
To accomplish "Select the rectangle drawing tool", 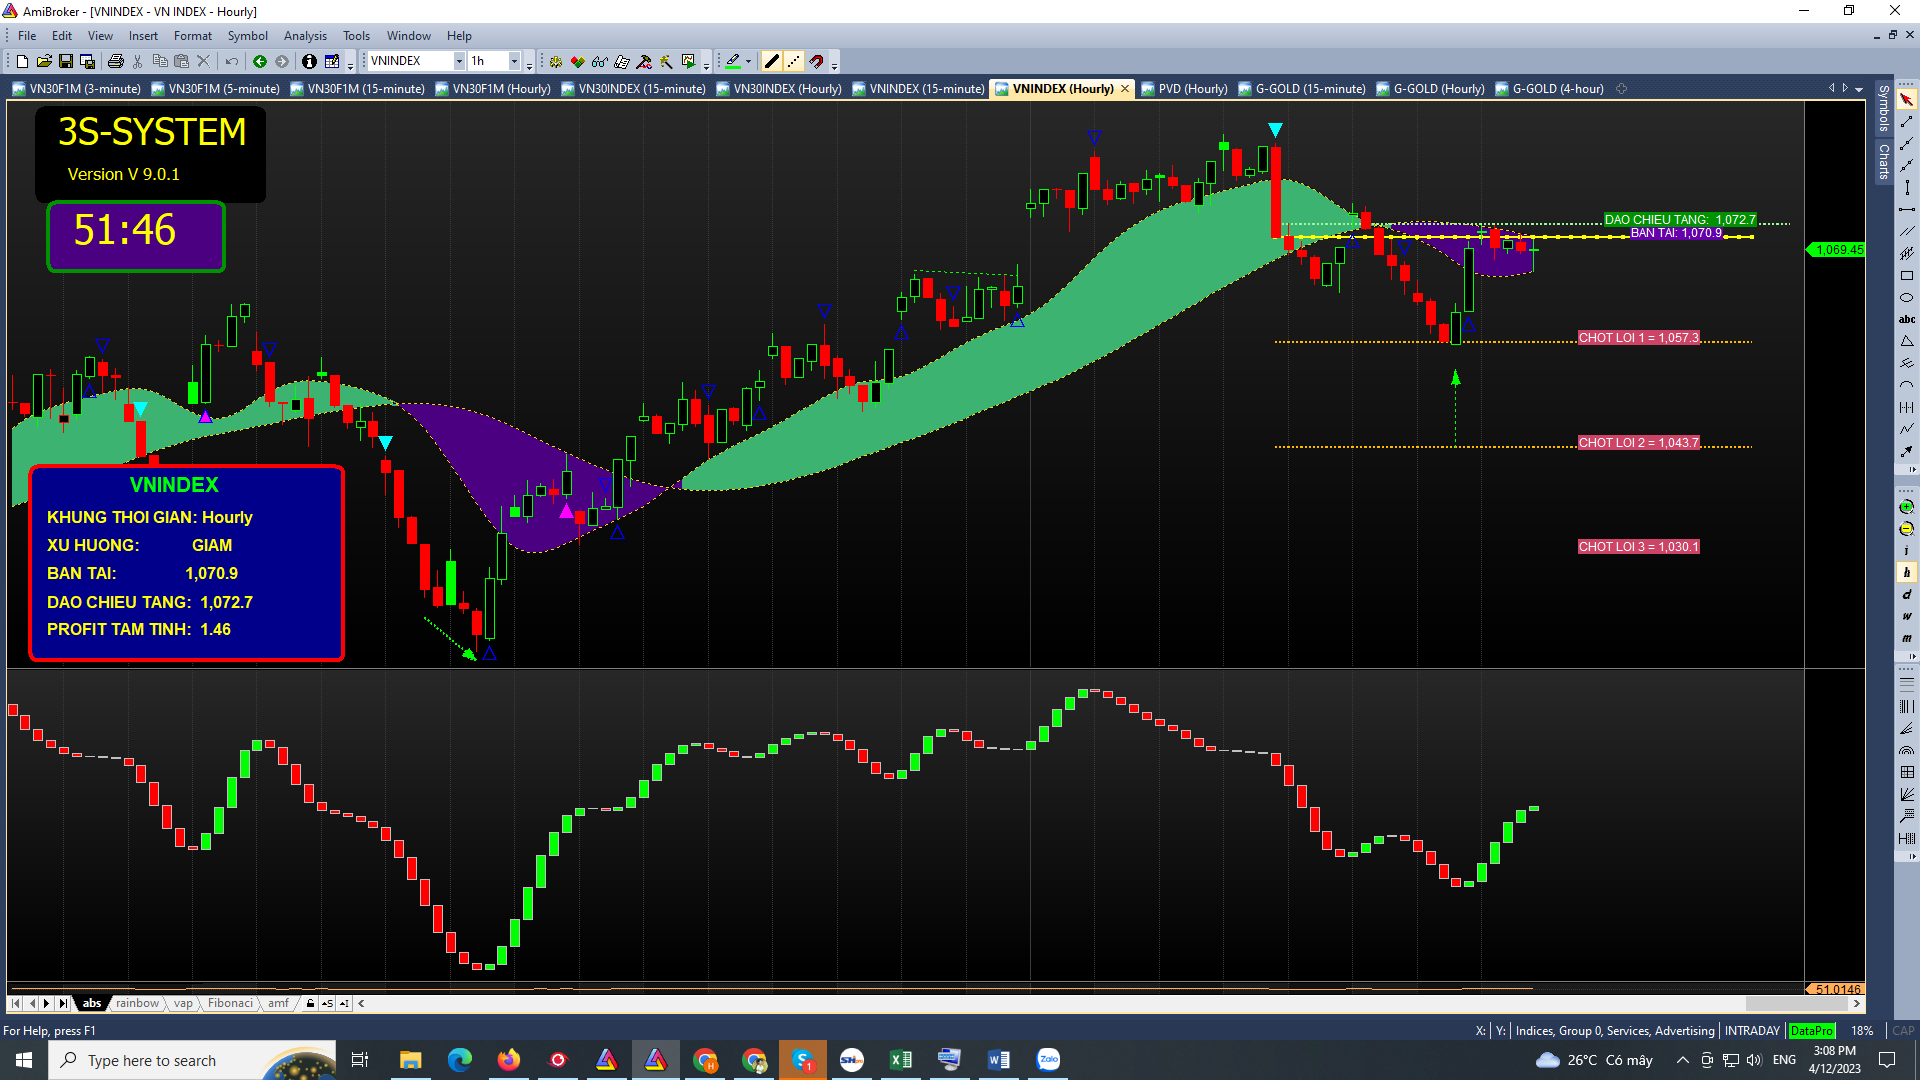I will 1906,275.
